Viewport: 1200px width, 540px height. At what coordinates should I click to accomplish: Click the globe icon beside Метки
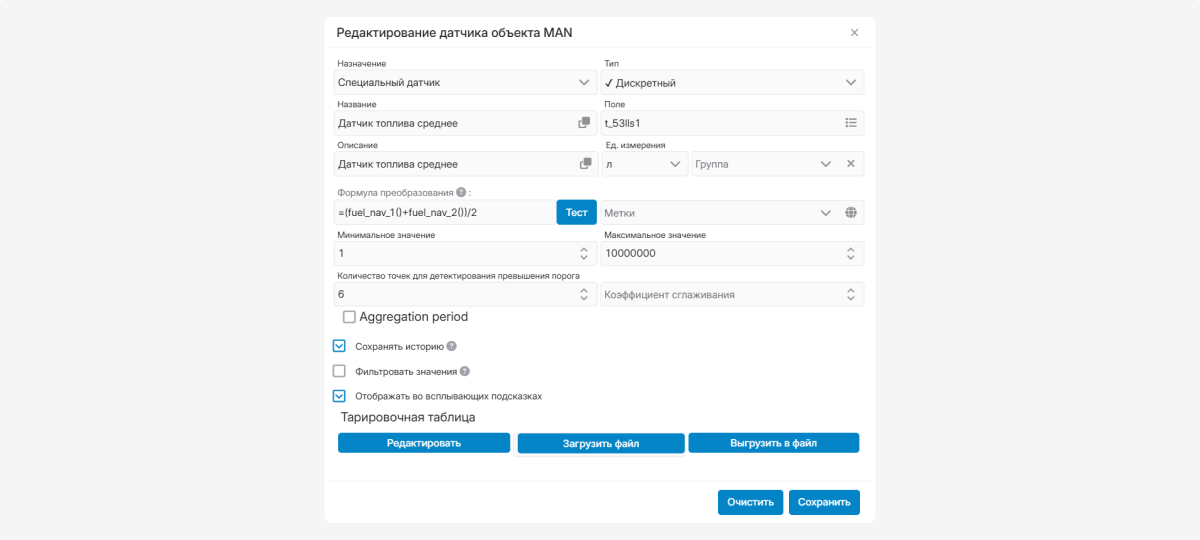click(851, 213)
